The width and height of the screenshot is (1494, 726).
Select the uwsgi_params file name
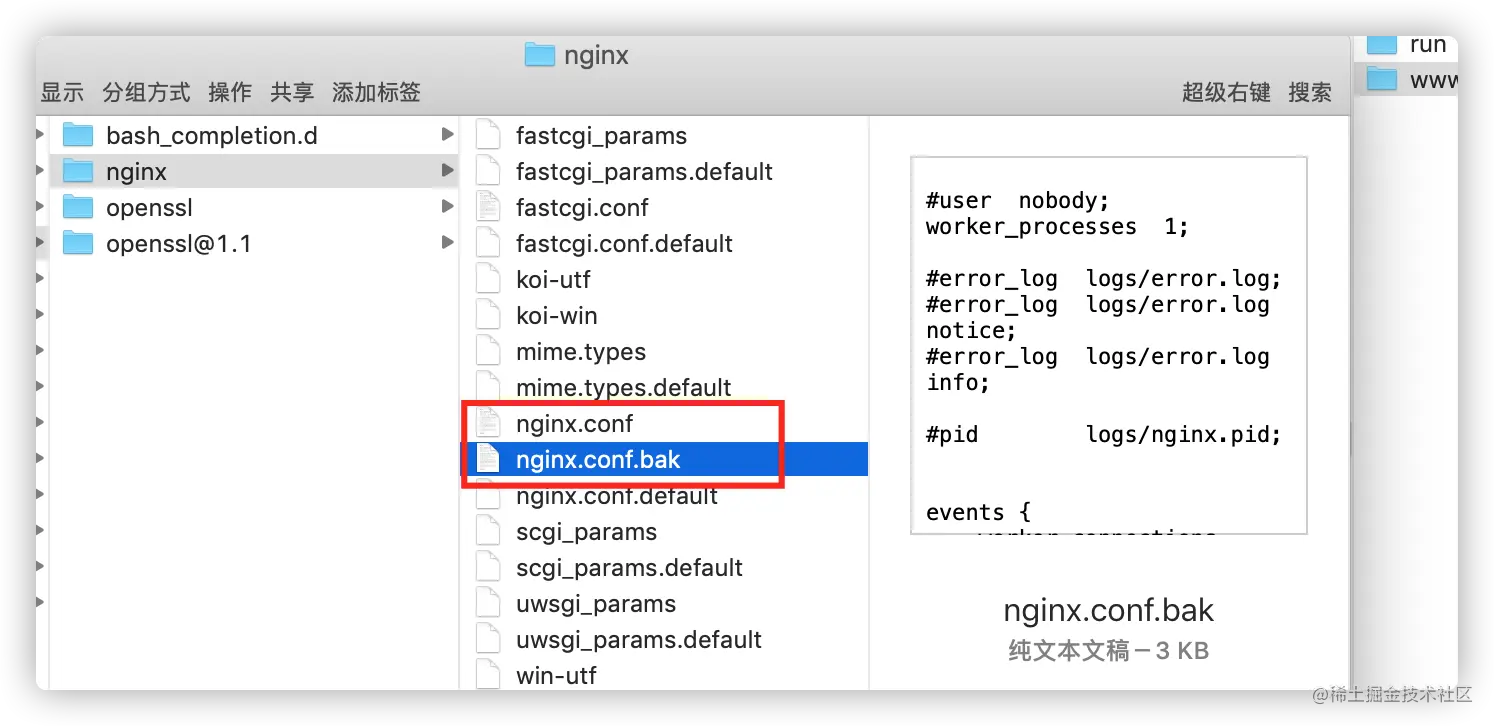pyautogui.click(x=596, y=603)
